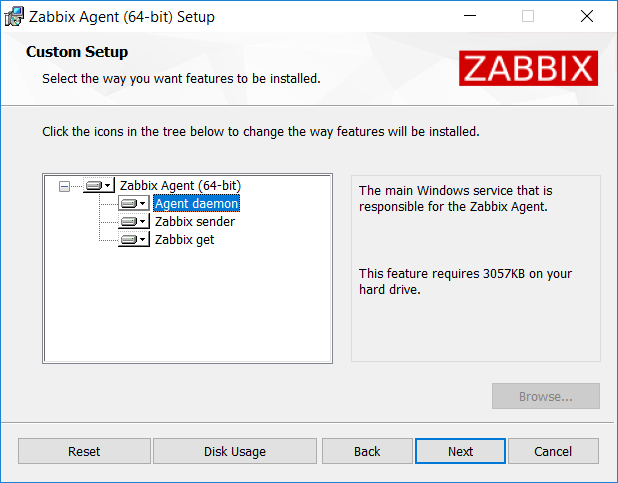Collapse the Zabbix Agent (64-bit) tree node

click(64, 186)
